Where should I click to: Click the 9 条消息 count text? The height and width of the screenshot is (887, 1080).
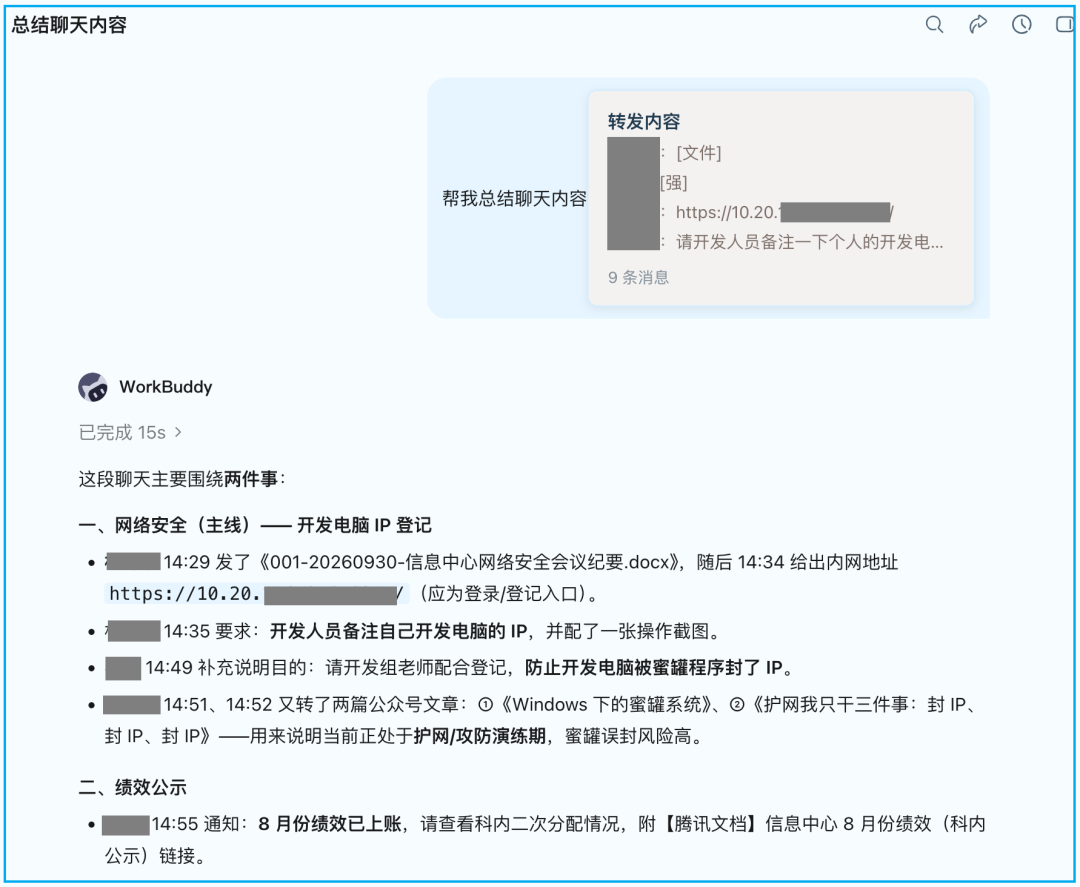tap(638, 278)
